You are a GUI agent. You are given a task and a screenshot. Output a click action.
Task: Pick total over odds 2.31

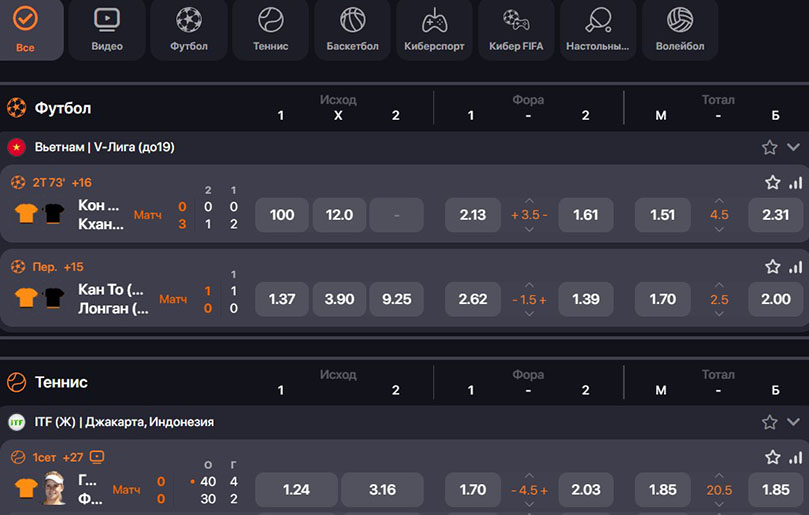[775, 215]
